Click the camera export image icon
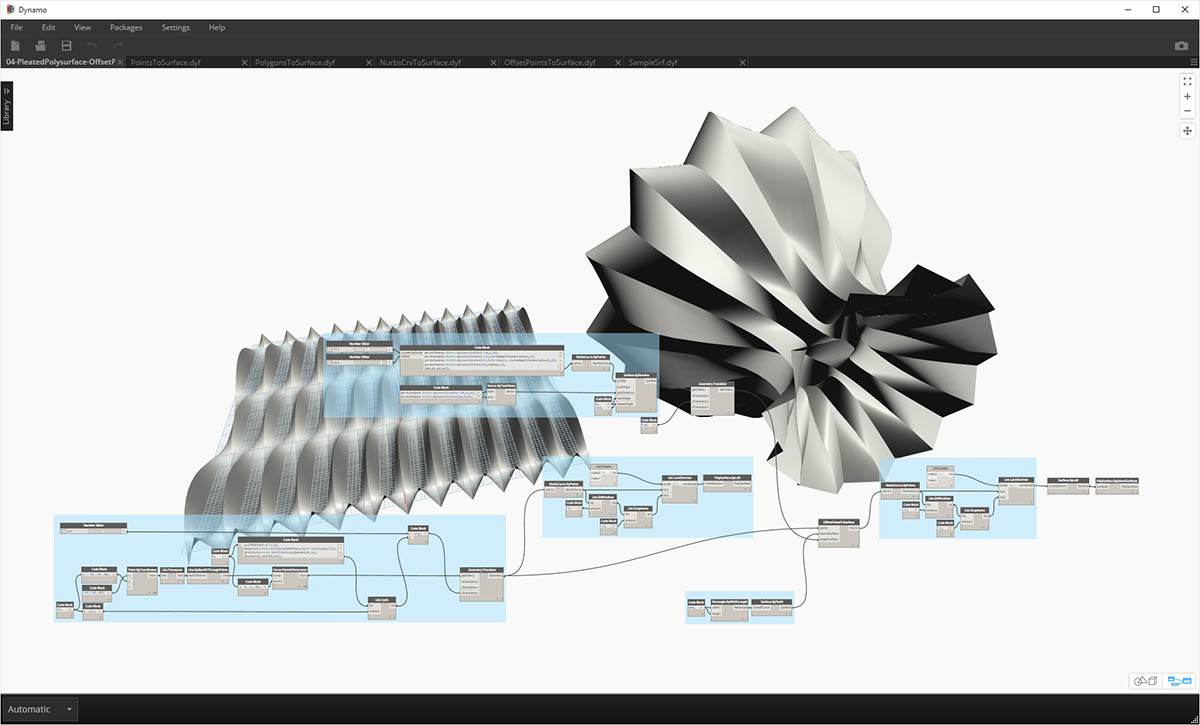Screen dimensions: 1200x725 [1181, 46]
